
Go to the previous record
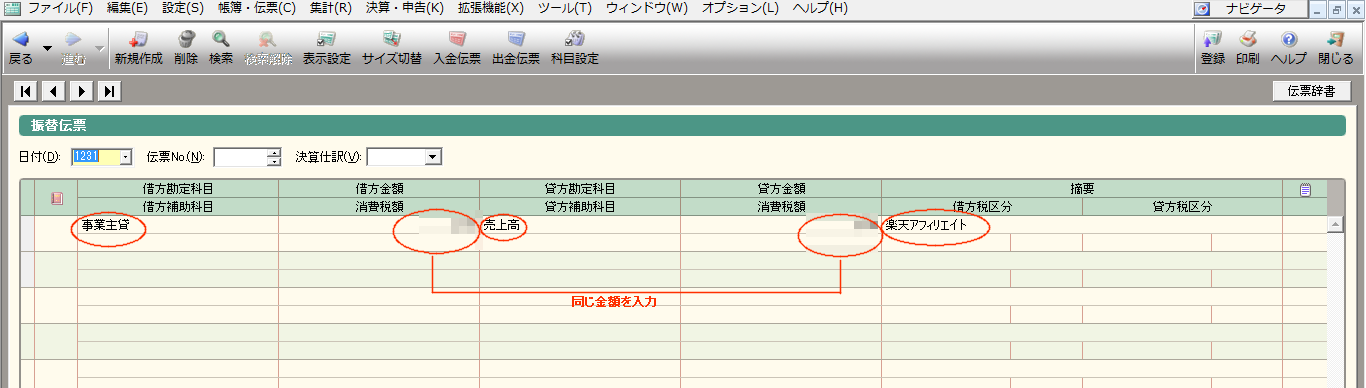click(54, 91)
